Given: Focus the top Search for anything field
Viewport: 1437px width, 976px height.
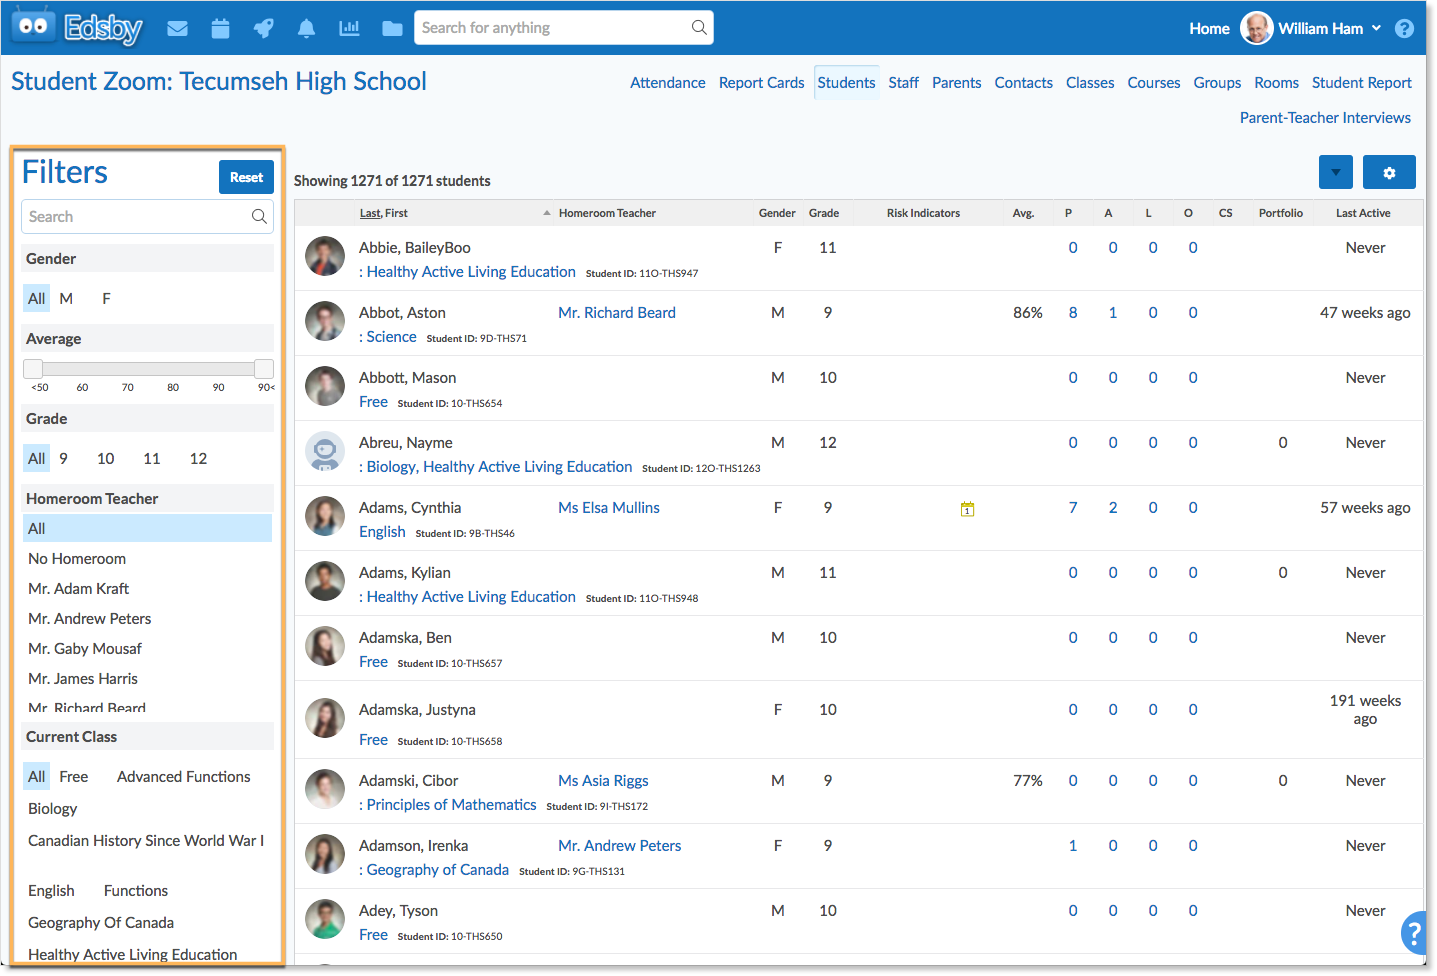Looking at the screenshot, I should point(564,27).
